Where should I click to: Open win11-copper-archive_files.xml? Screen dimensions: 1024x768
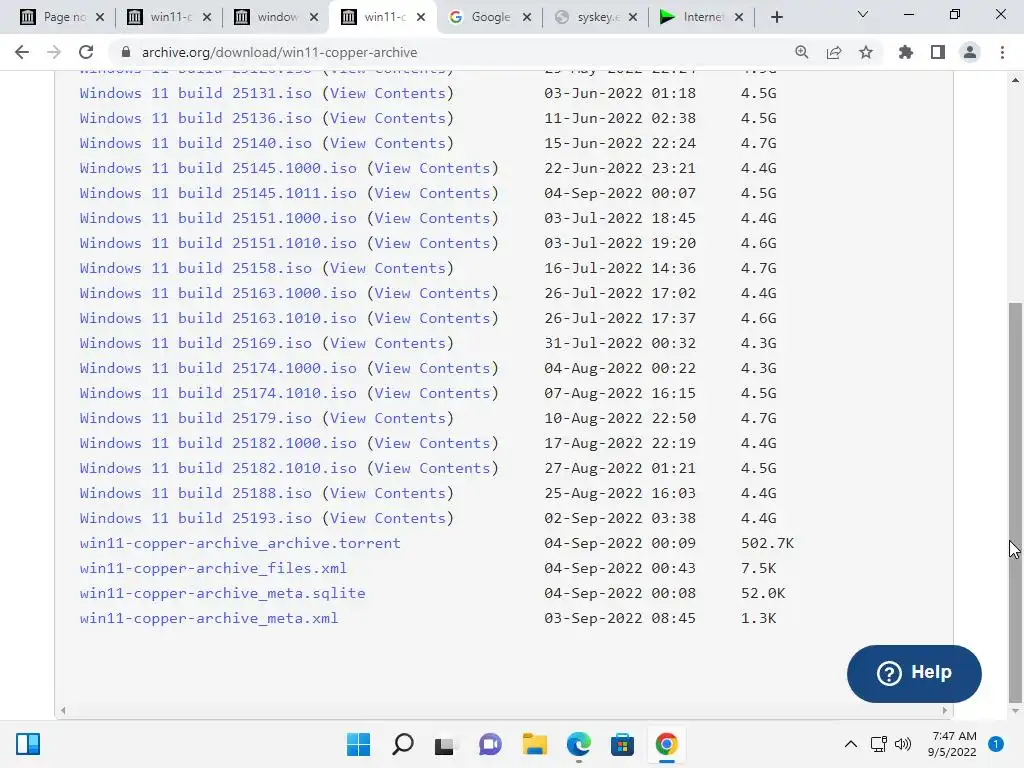click(x=213, y=568)
